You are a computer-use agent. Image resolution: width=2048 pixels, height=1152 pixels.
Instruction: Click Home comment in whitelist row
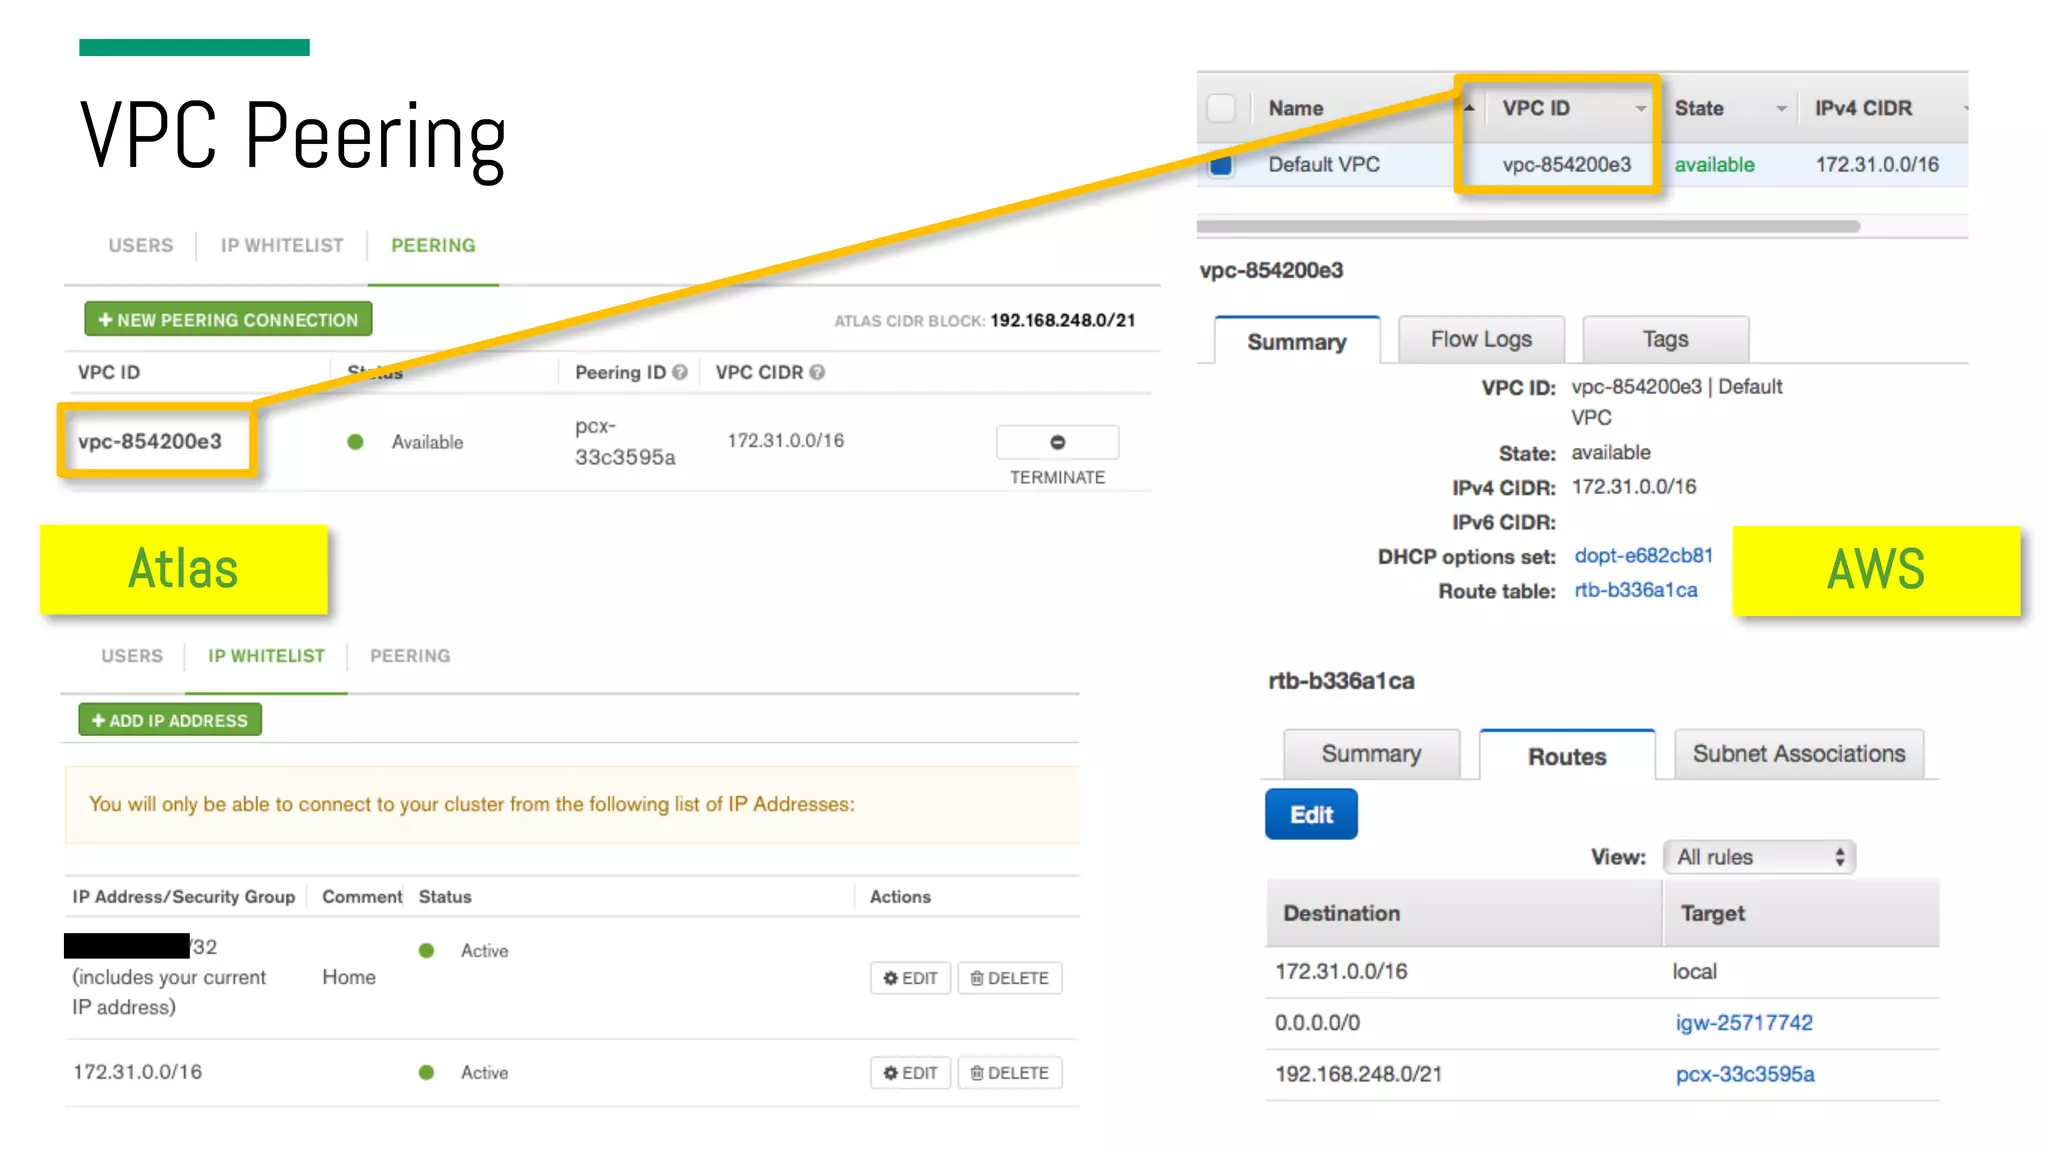click(x=349, y=977)
